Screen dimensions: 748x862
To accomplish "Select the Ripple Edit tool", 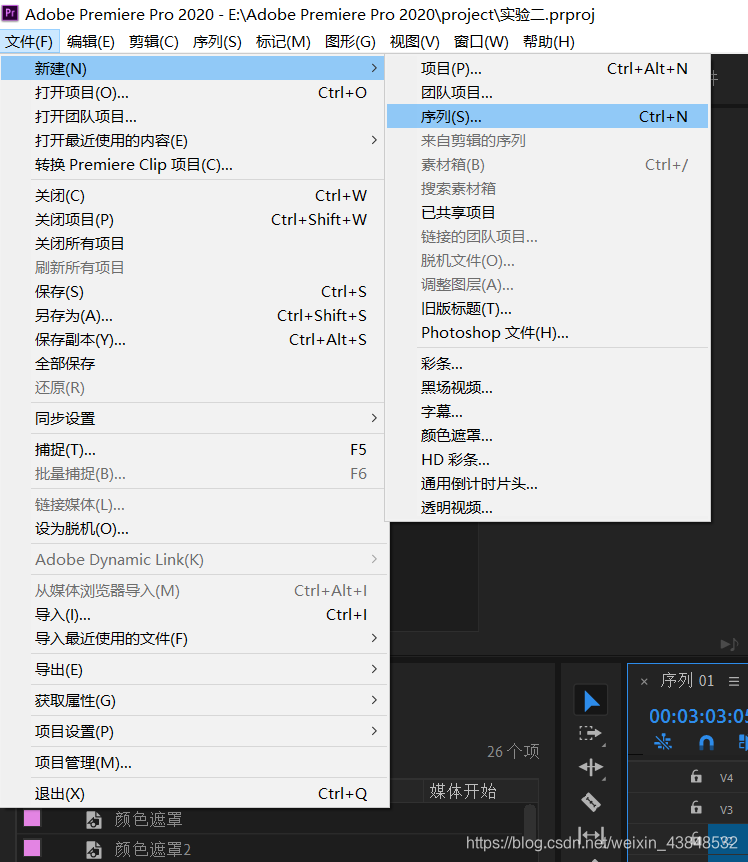I will click(x=591, y=767).
